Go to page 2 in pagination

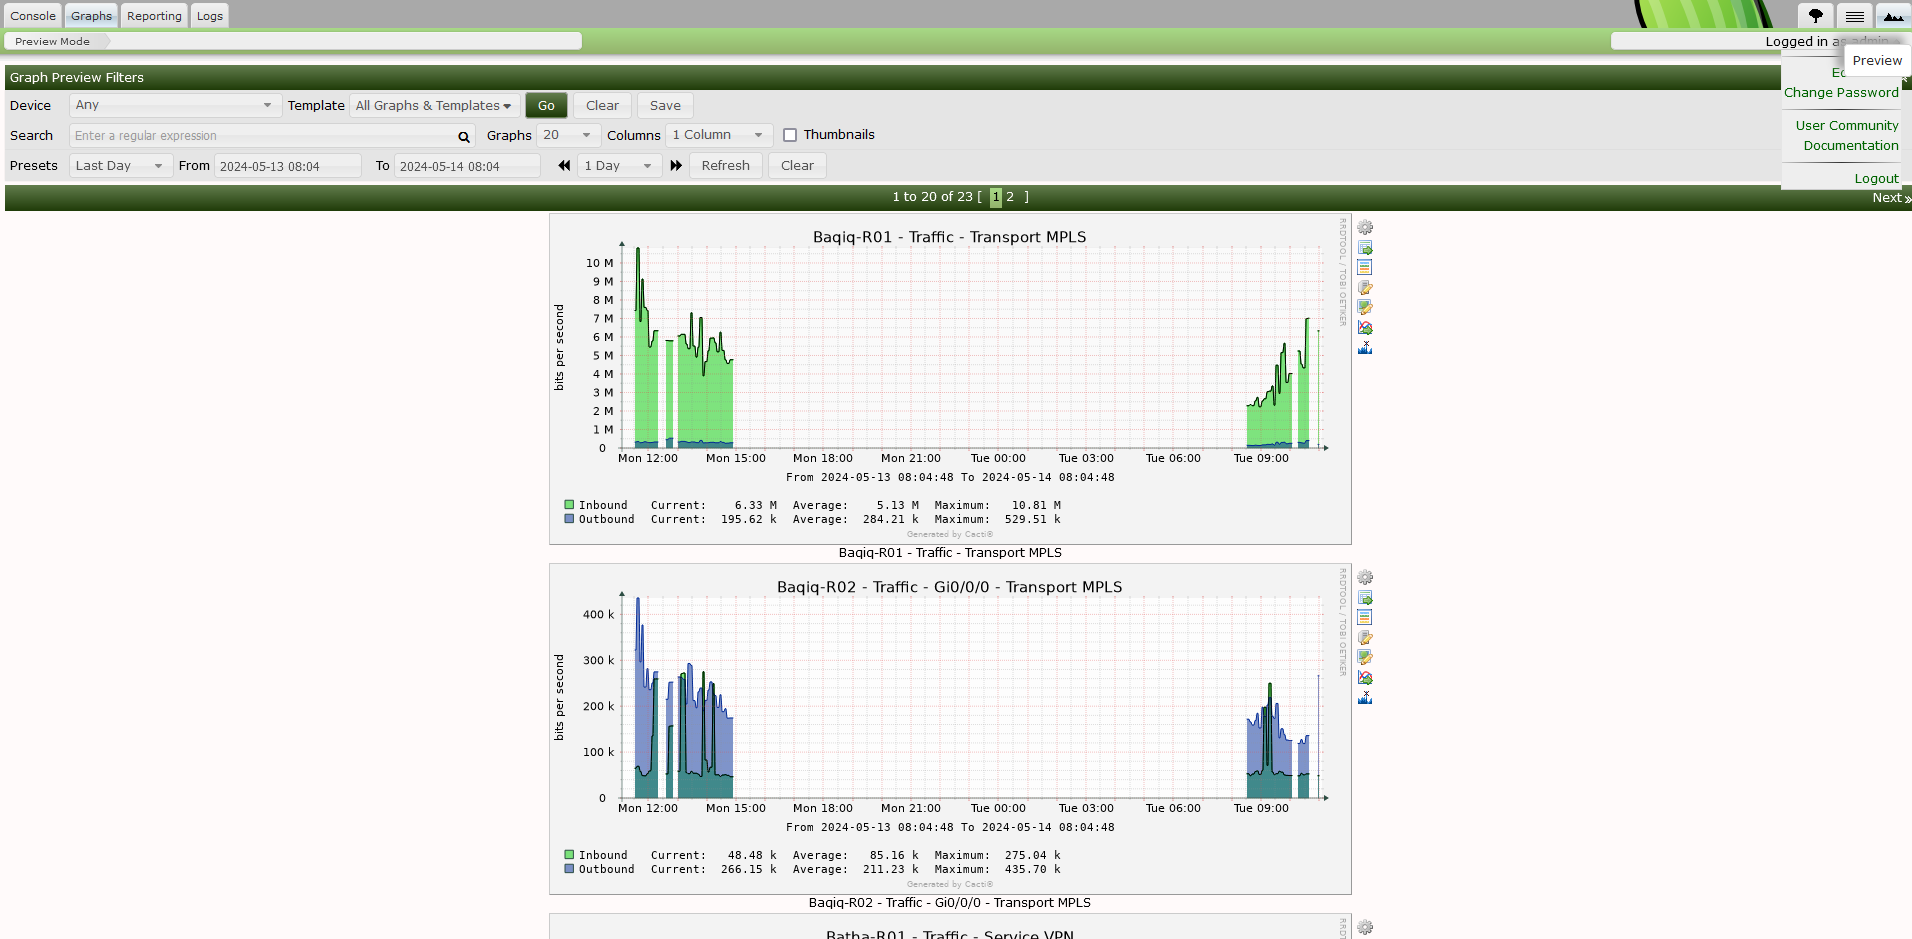(1010, 197)
